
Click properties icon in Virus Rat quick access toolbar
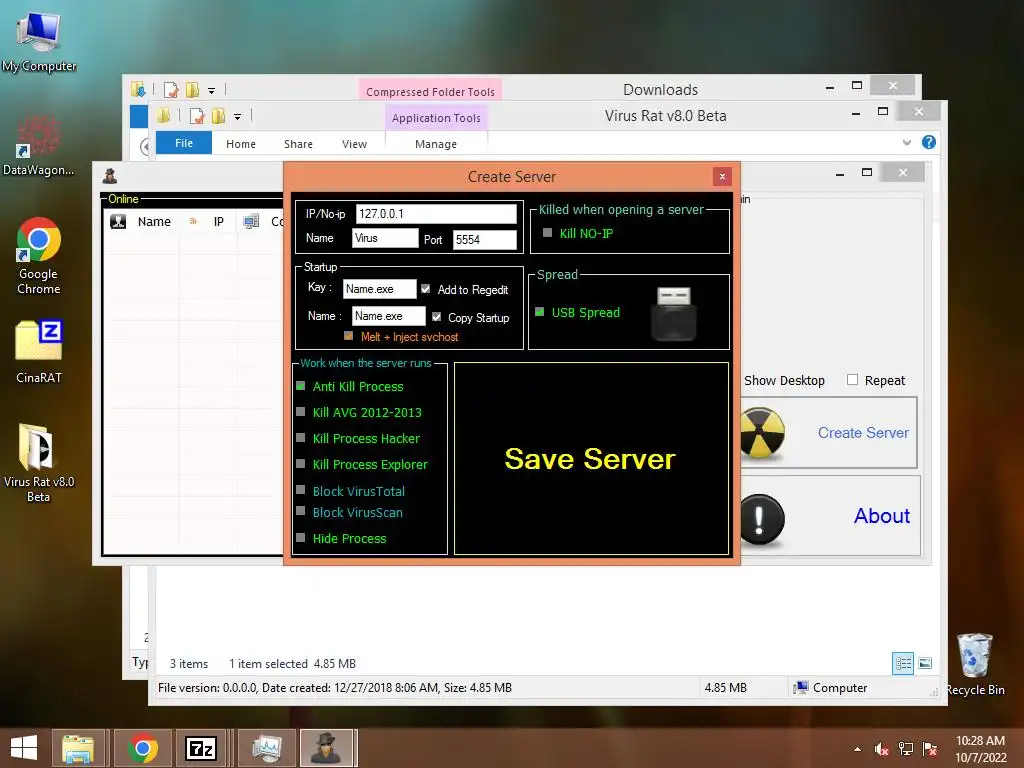[197, 116]
